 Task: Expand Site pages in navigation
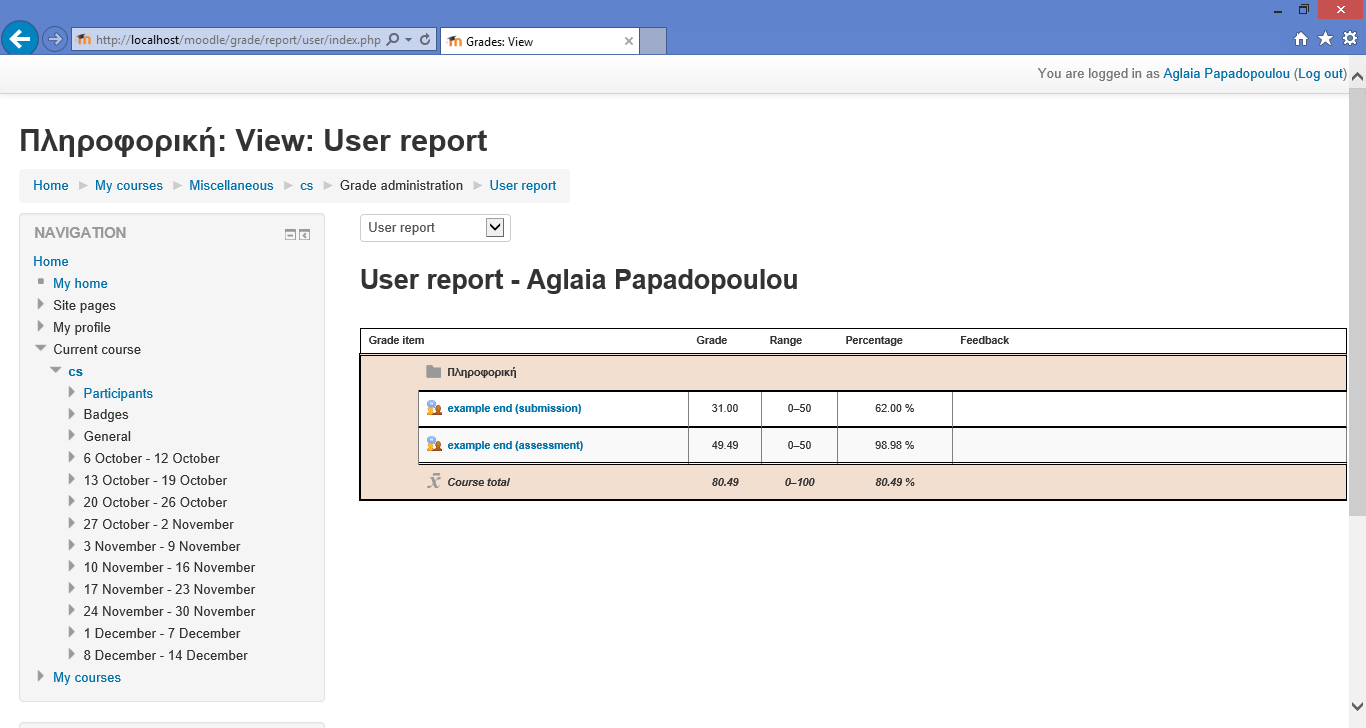41,304
